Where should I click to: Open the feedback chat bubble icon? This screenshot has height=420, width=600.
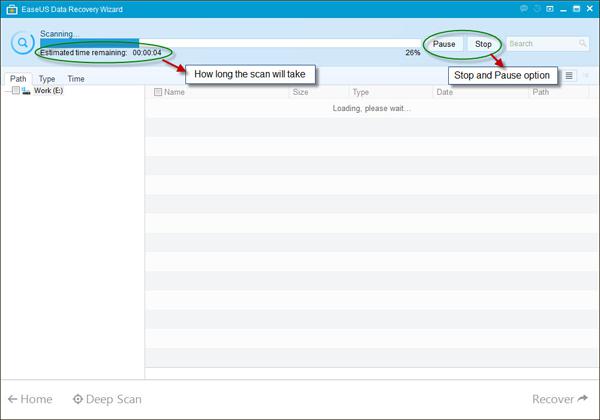(x=525, y=8)
